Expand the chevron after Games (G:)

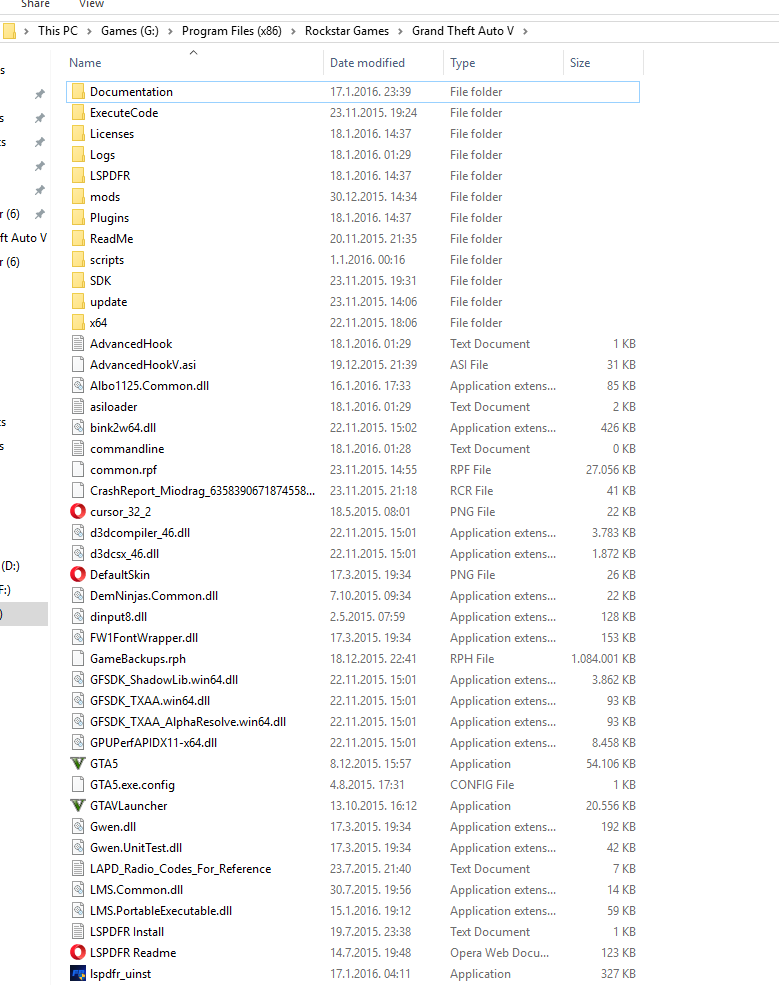pos(170,31)
